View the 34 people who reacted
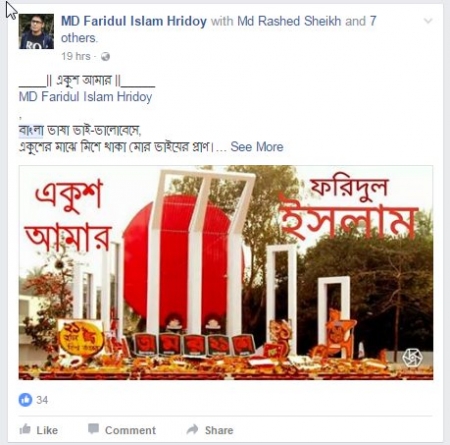The width and height of the screenshot is (450, 445). [42, 400]
